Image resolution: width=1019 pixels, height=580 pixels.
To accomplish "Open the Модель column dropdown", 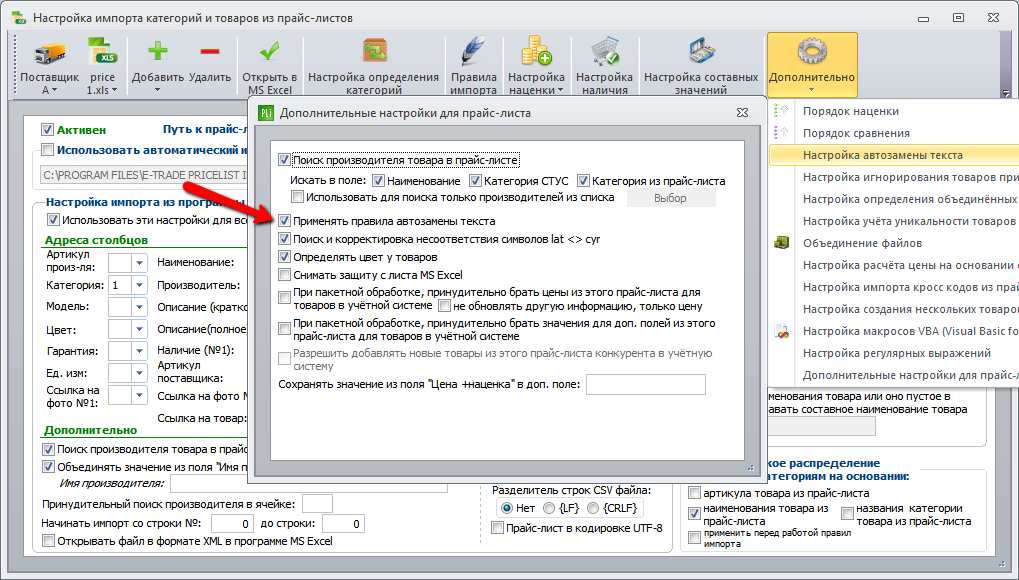I will pos(140,307).
